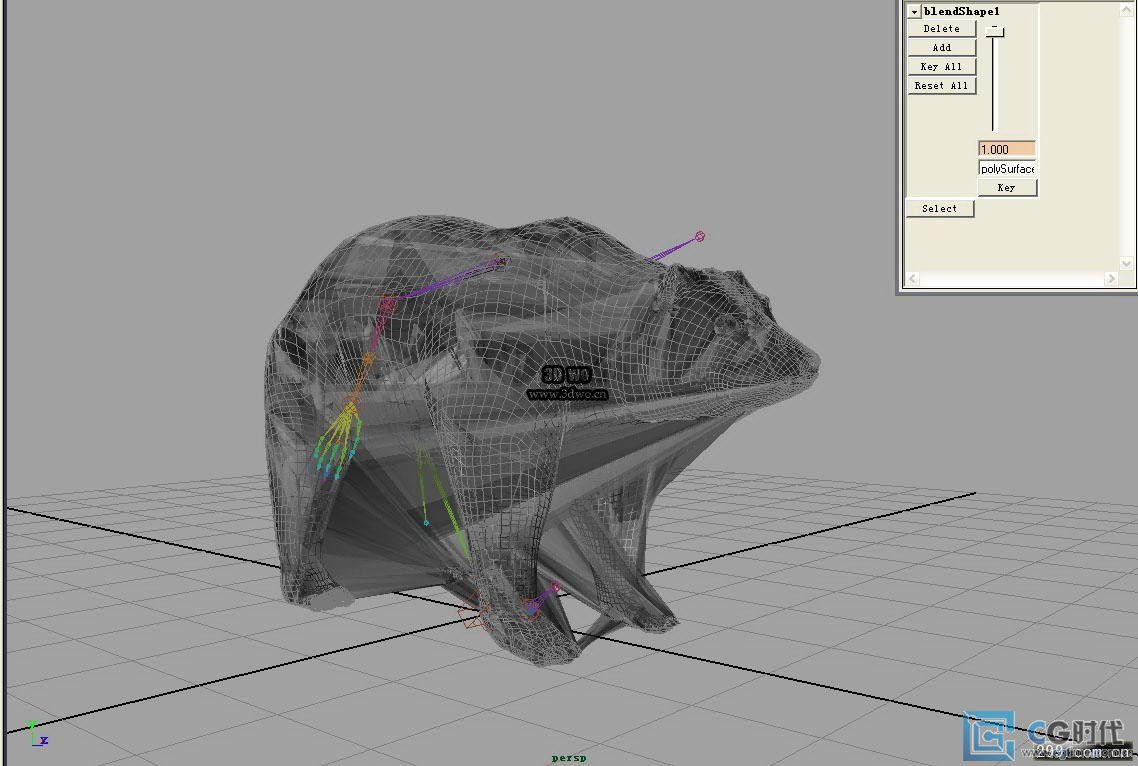Viewport: 1138px width, 766px height.
Task: Collapse the blendShape1 section arrow
Action: point(914,12)
